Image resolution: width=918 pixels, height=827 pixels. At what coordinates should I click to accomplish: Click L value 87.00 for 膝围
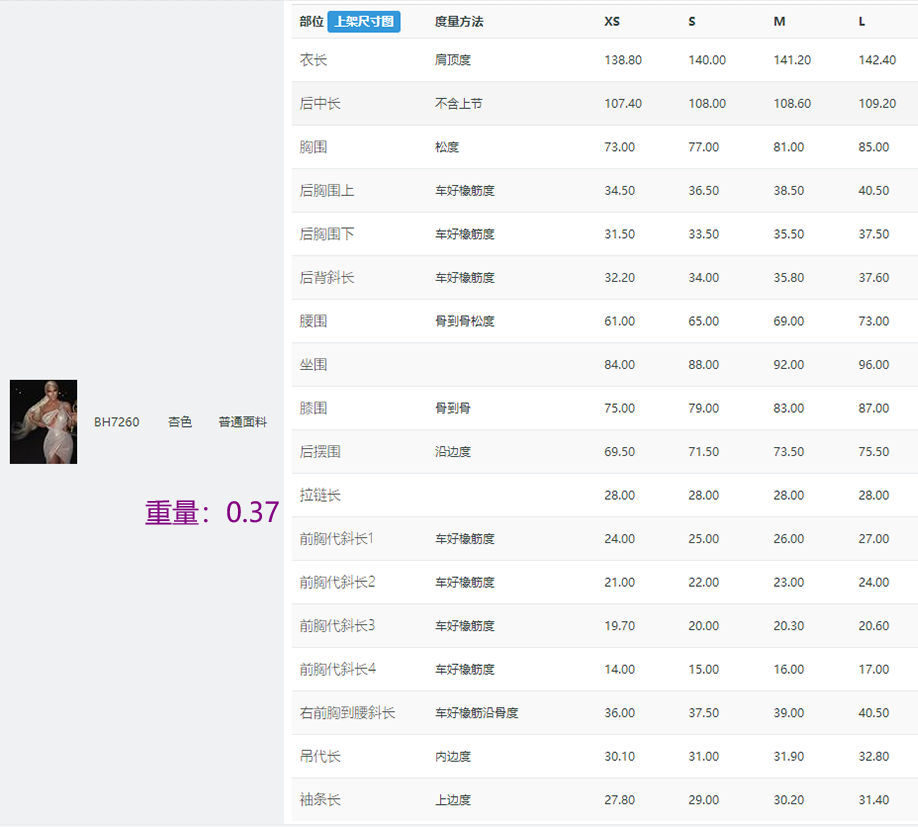click(874, 408)
